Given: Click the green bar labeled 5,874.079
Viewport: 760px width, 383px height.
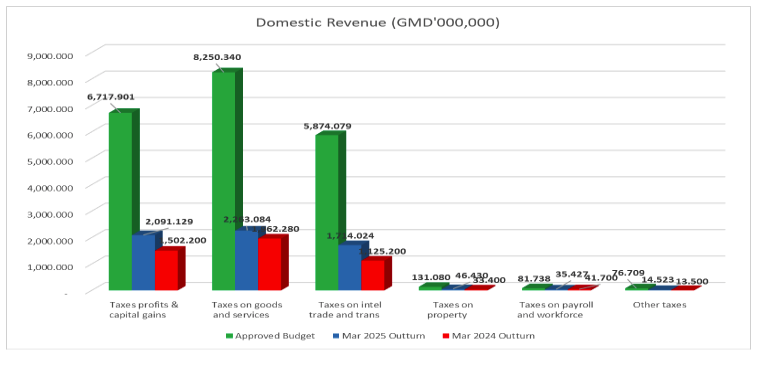Looking at the screenshot, I should click(x=327, y=212).
